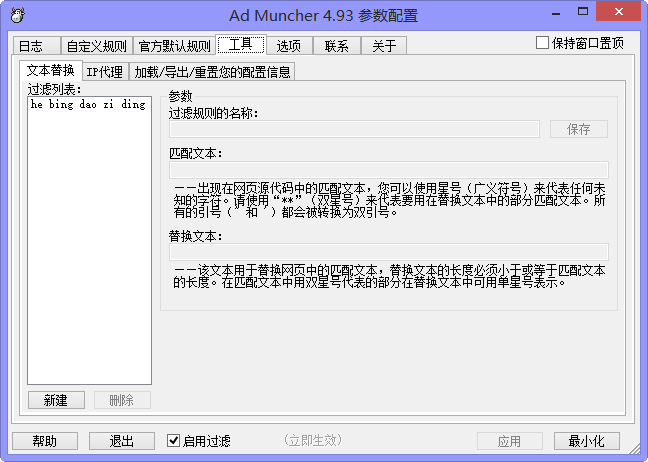Select the 文本替换 sub-tab
Image resolution: width=648 pixels, height=462 pixels.
click(51, 70)
